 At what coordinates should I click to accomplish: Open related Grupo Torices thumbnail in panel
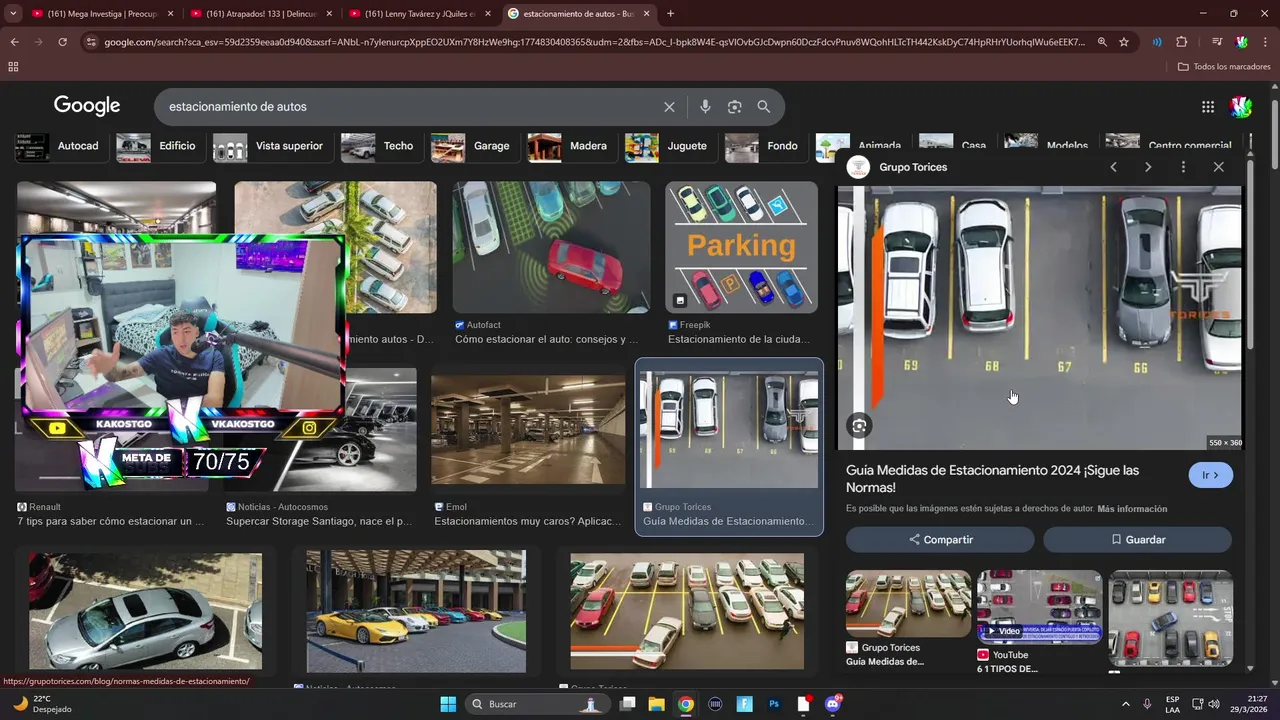click(908, 603)
